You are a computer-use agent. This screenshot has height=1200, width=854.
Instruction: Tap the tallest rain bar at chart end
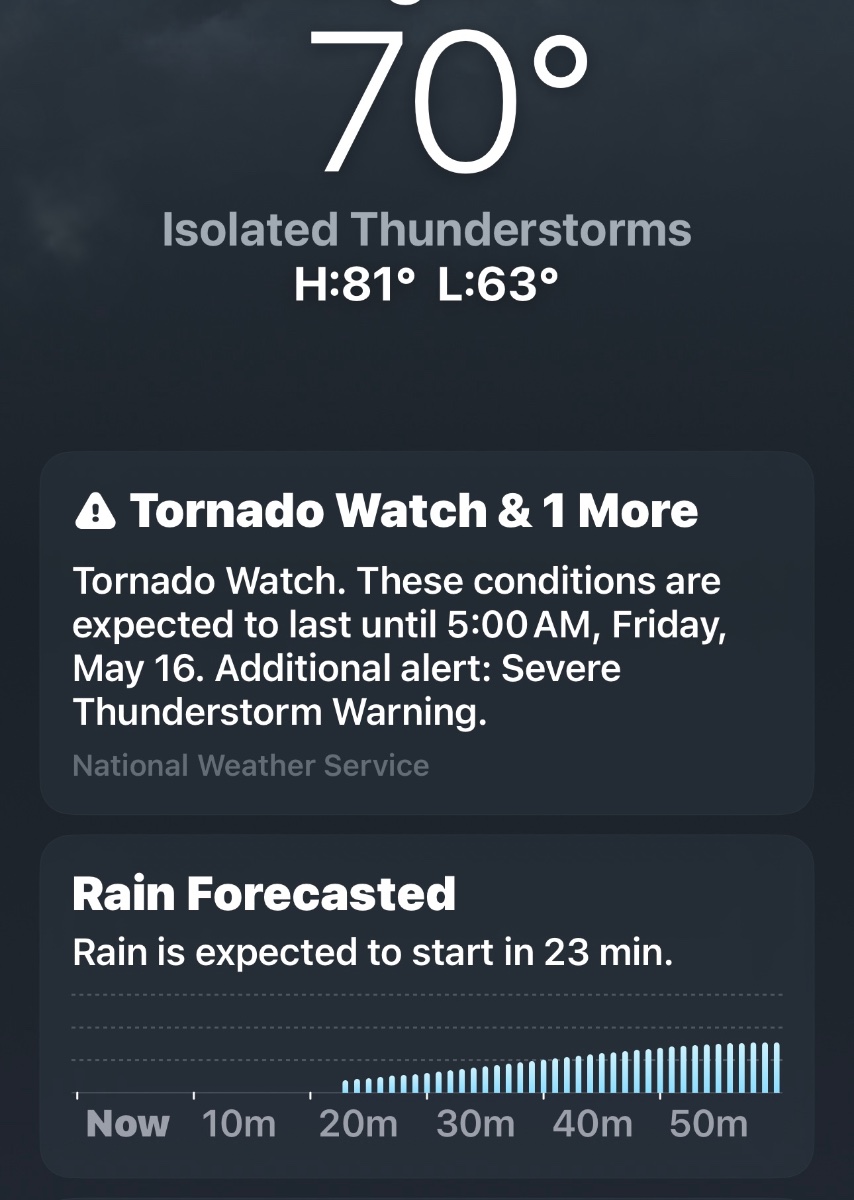776,1069
